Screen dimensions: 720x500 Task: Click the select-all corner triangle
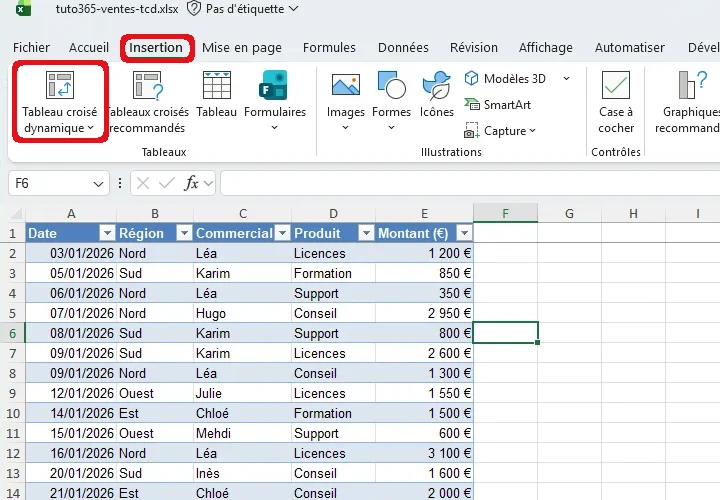point(17,213)
